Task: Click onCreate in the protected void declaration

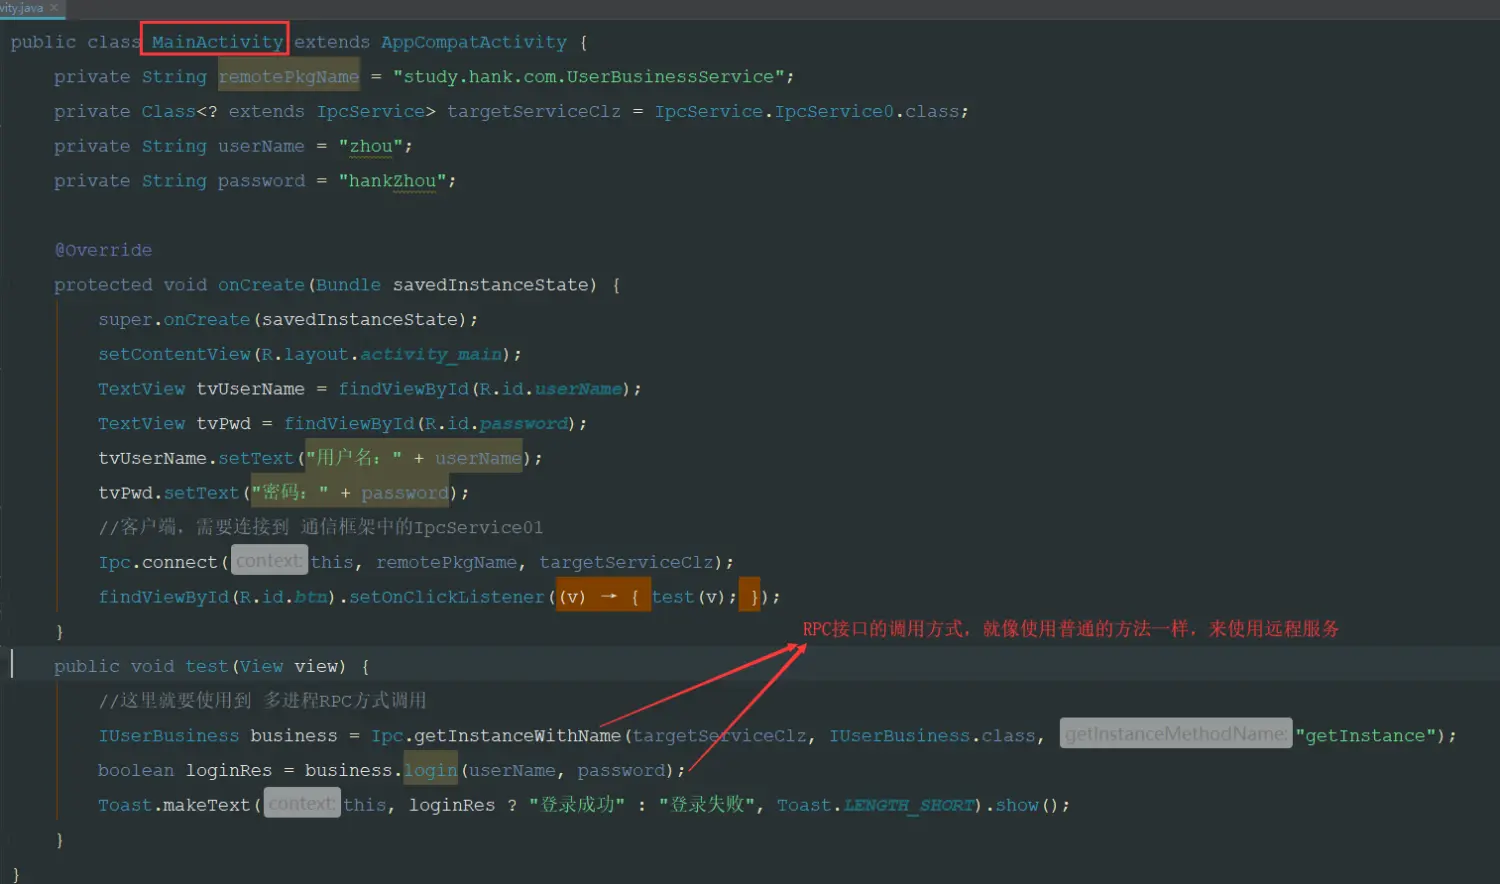Action: [x=261, y=285]
